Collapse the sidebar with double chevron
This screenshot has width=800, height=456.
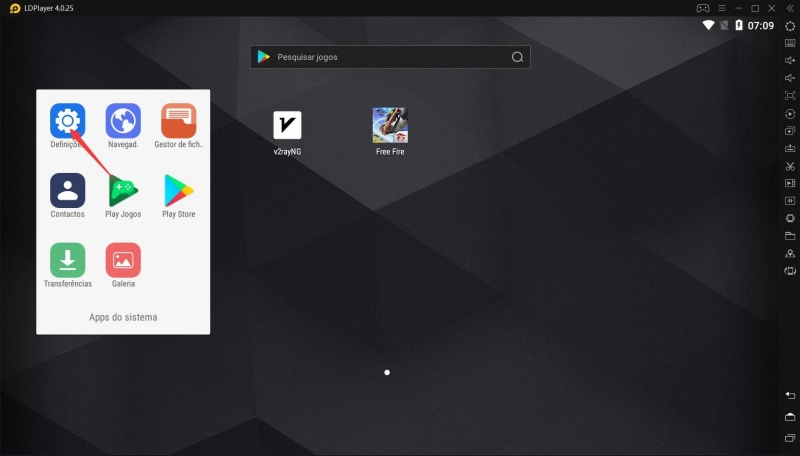coord(790,8)
